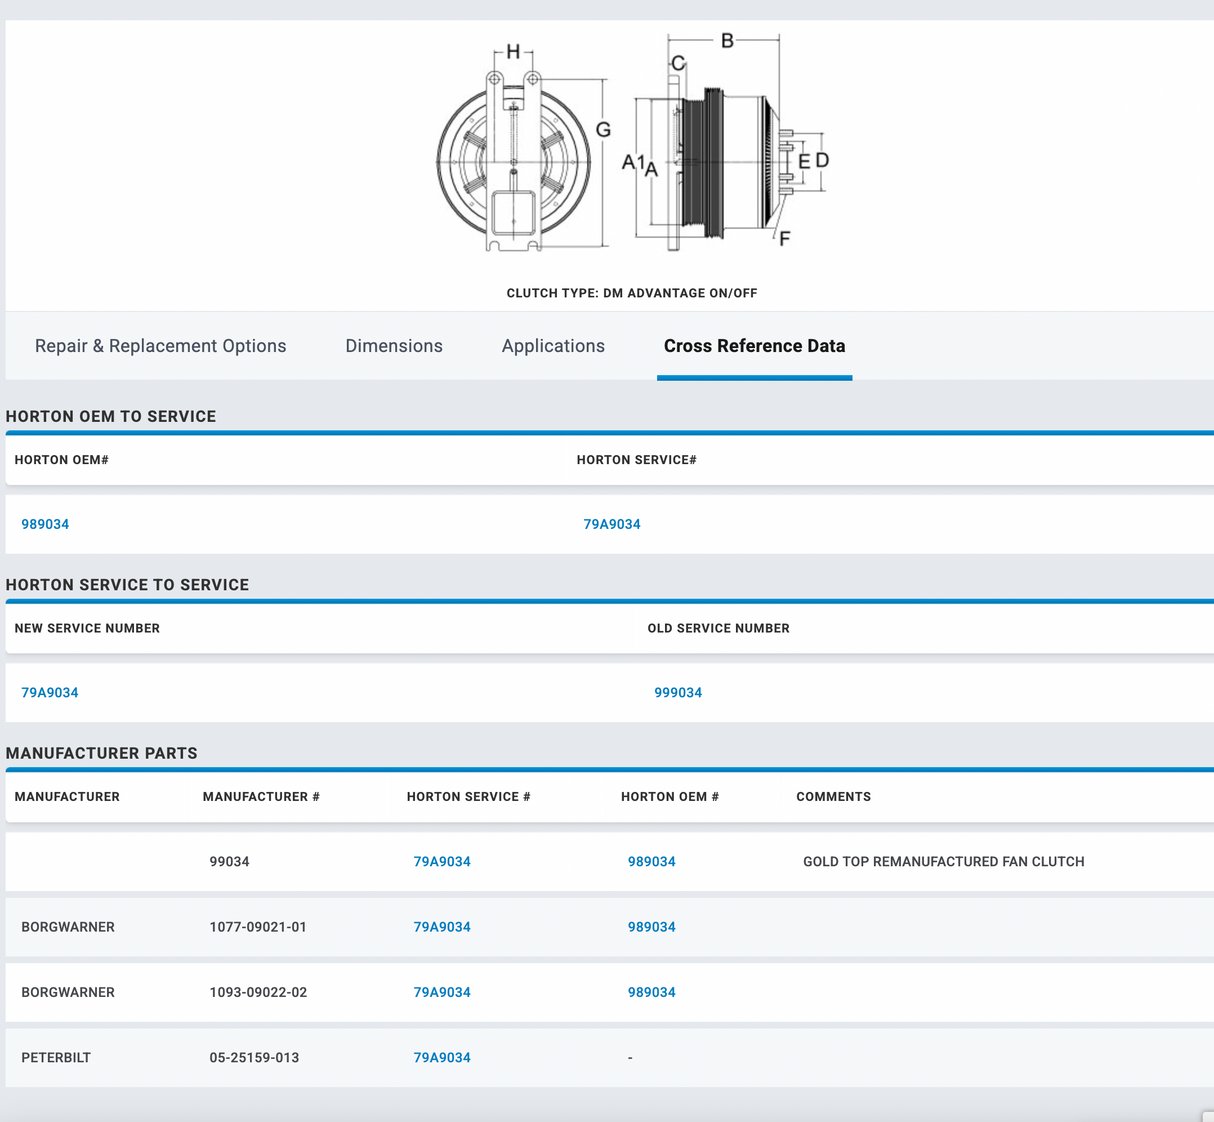
Task: Open Horton Service# 79A9034 in OEM to Service table
Action: coord(612,524)
